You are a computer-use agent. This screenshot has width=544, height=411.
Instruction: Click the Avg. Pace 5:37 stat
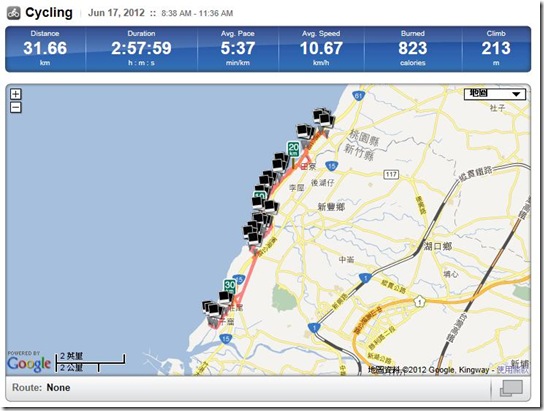[238, 49]
